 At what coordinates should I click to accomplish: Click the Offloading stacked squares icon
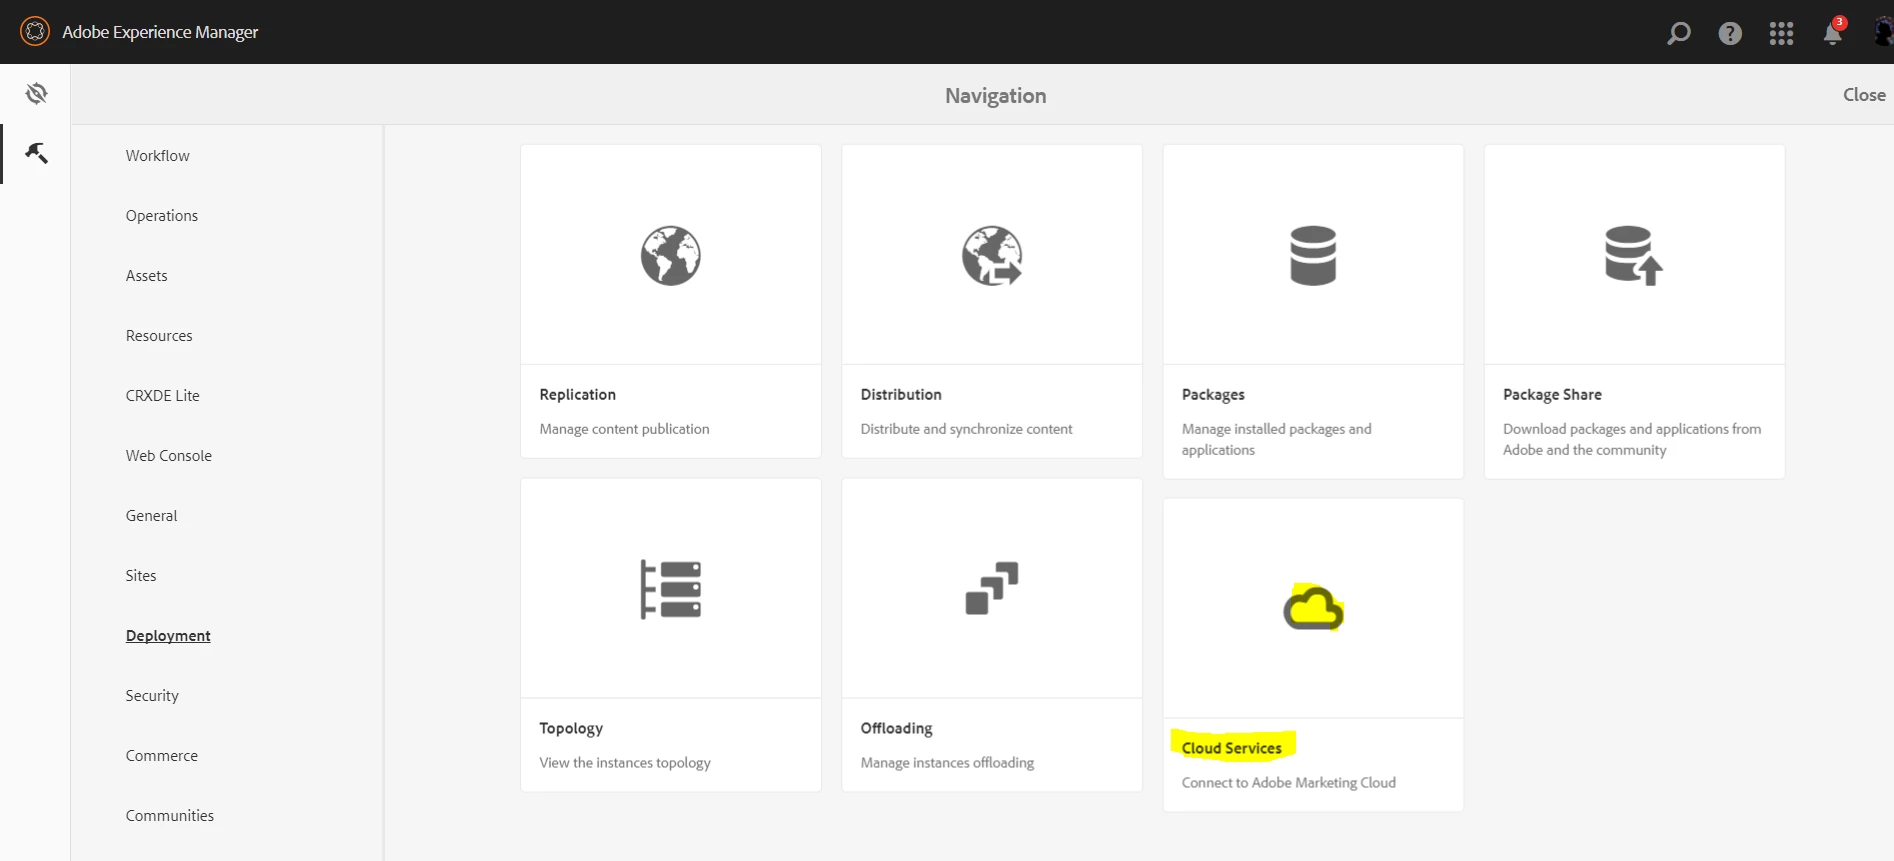pos(992,588)
